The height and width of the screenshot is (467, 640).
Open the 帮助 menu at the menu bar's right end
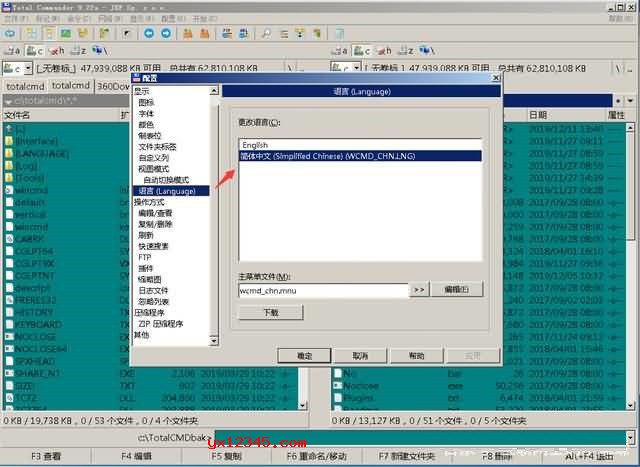[x=620, y=19]
